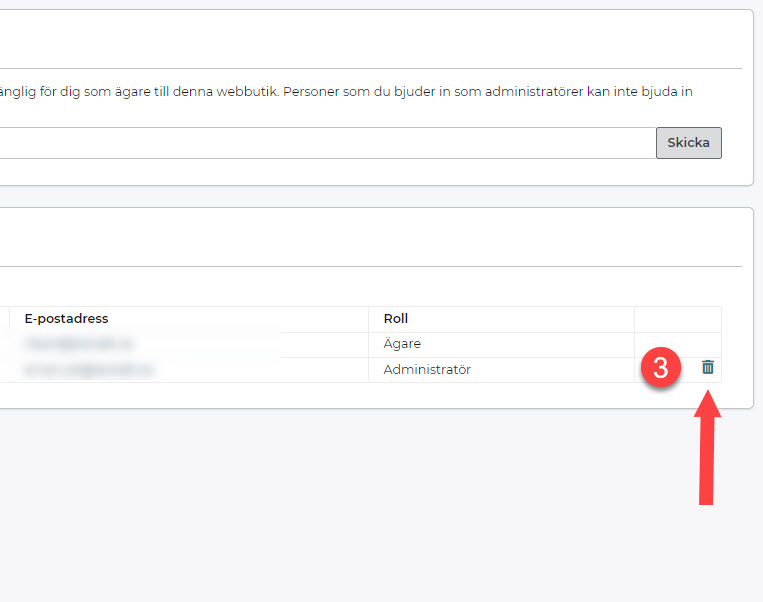Click the empty action cell in Ägare row

(x=677, y=344)
